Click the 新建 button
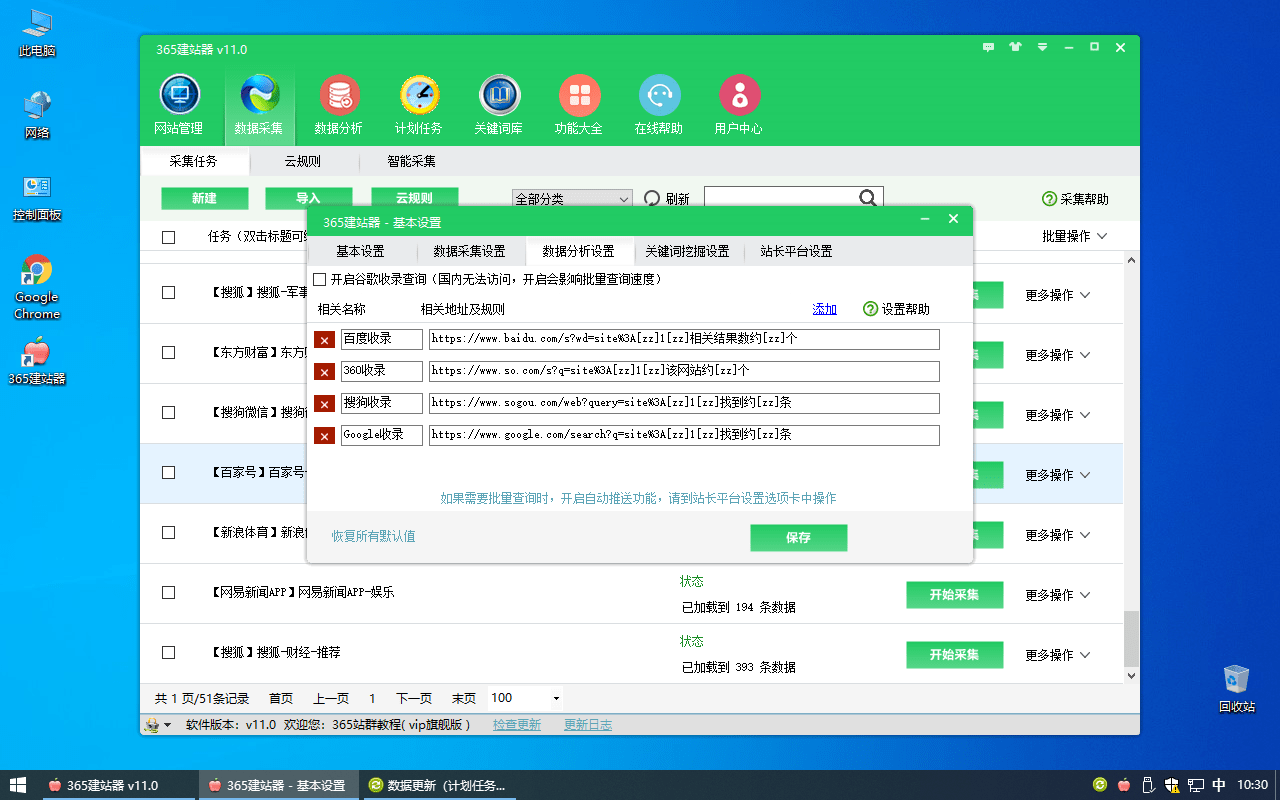 [204, 198]
